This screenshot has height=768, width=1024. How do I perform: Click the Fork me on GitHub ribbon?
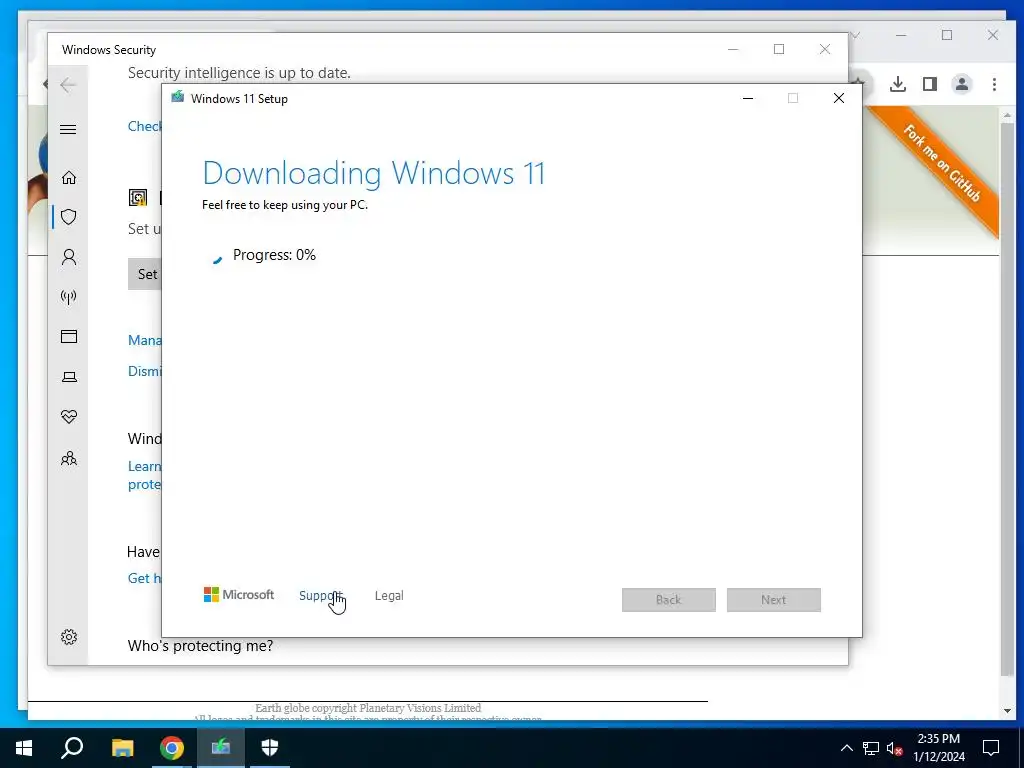click(942, 163)
